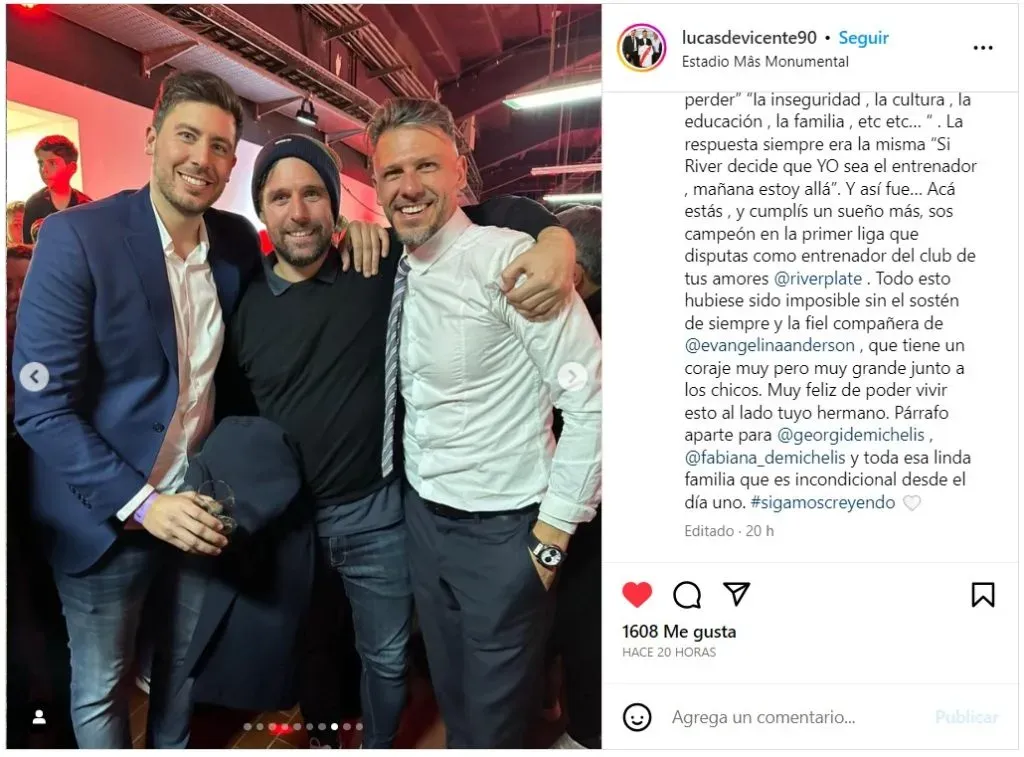Image resolution: width=1024 pixels, height=757 pixels.
Task: Open lucasdevicente90 profile picture
Action: 642,47
